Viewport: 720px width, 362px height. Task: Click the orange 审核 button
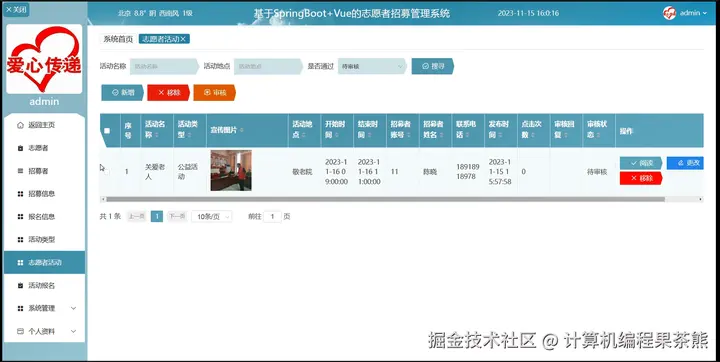[x=214, y=92]
